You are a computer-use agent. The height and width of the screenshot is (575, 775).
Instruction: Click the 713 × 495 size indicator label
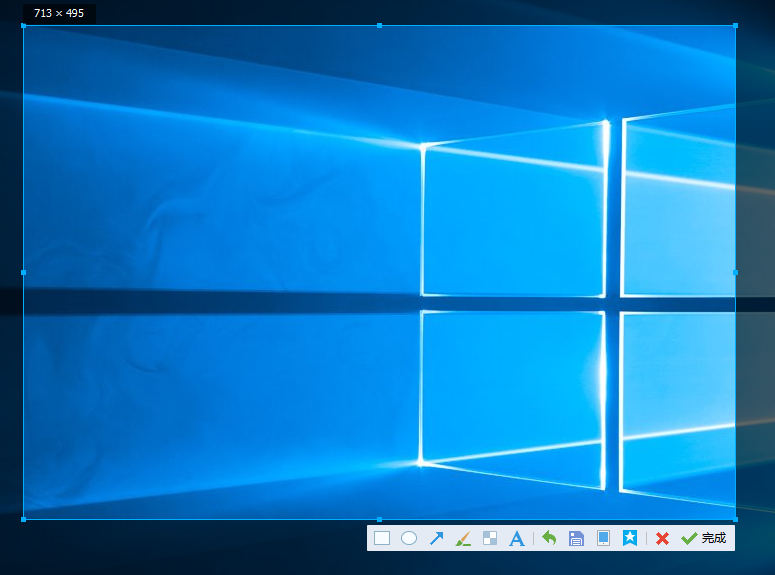pos(59,13)
